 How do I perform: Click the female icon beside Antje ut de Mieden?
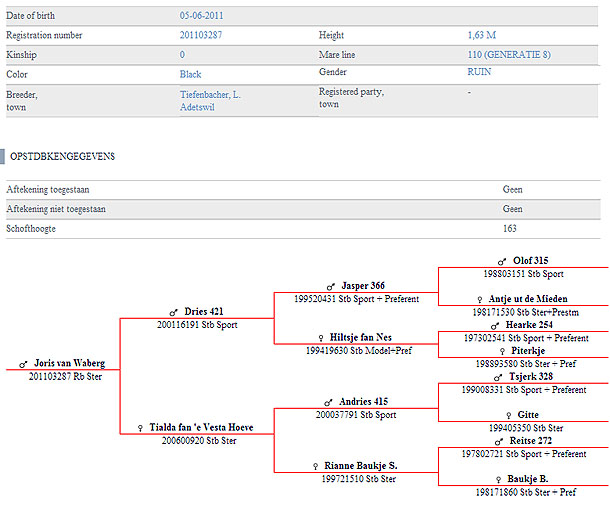pyautogui.click(x=480, y=299)
